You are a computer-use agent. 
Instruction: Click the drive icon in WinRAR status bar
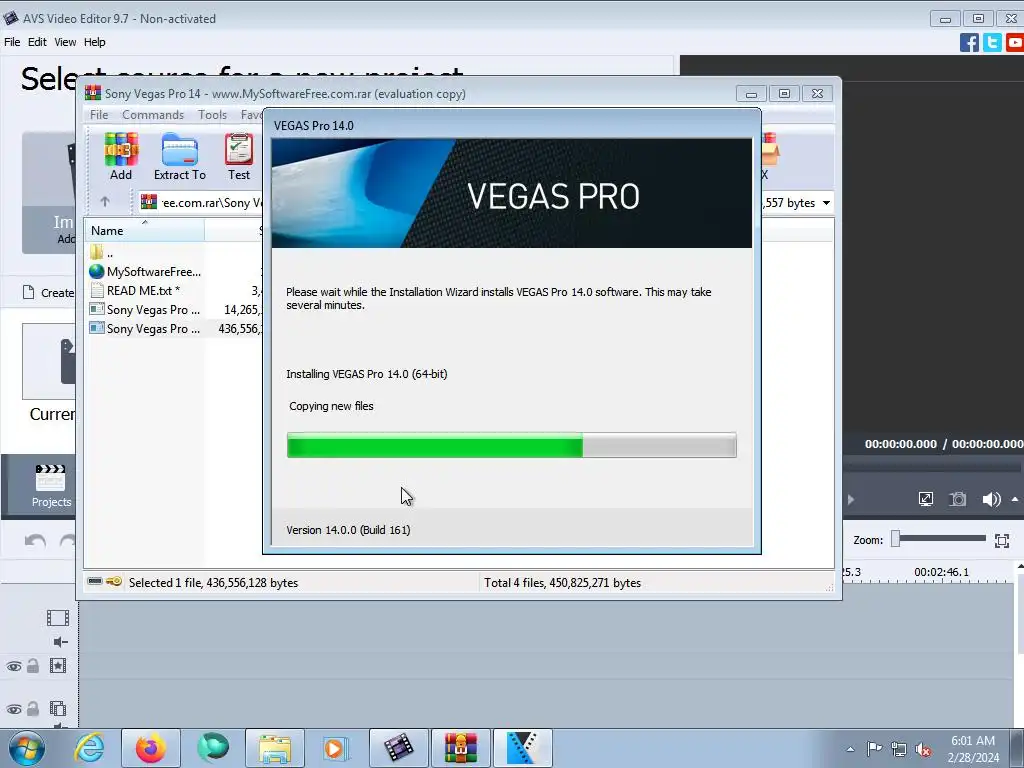pyautogui.click(x=95, y=581)
